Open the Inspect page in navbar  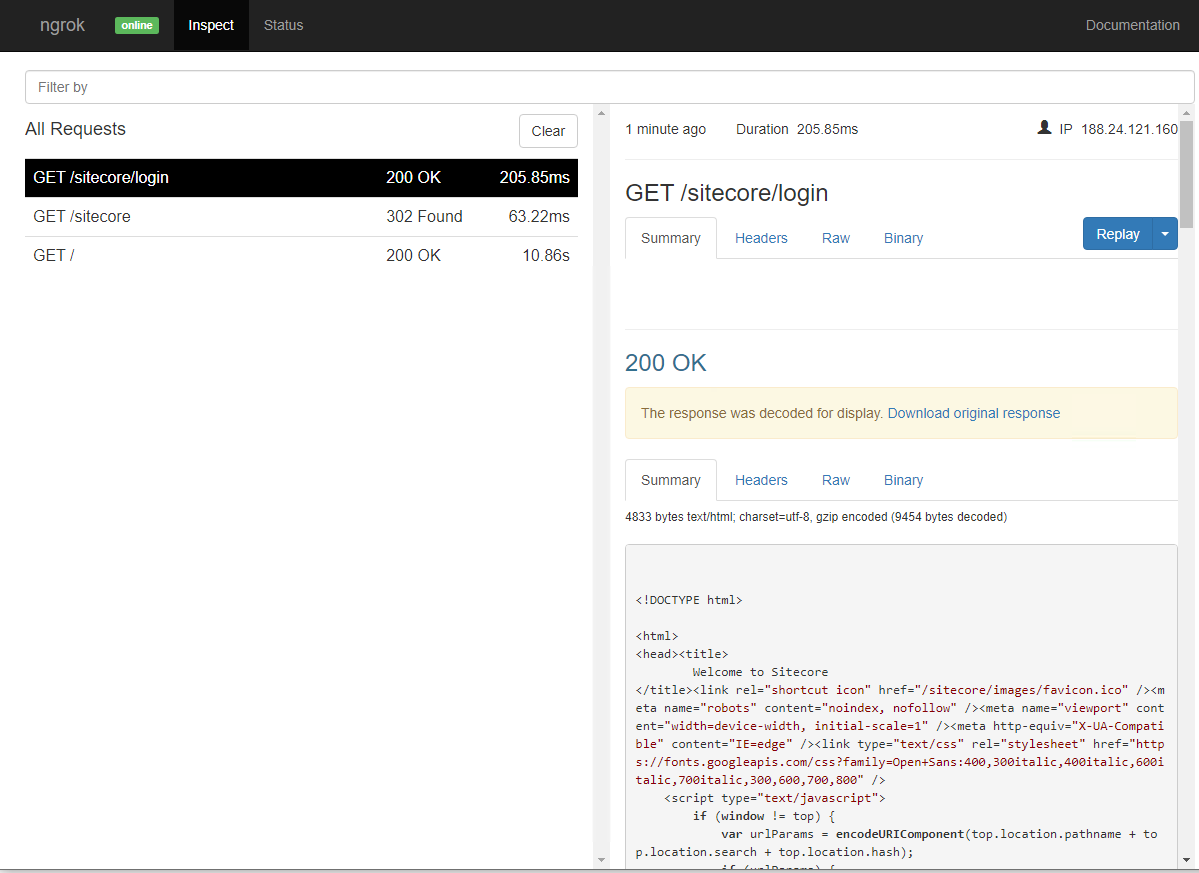tap(211, 25)
